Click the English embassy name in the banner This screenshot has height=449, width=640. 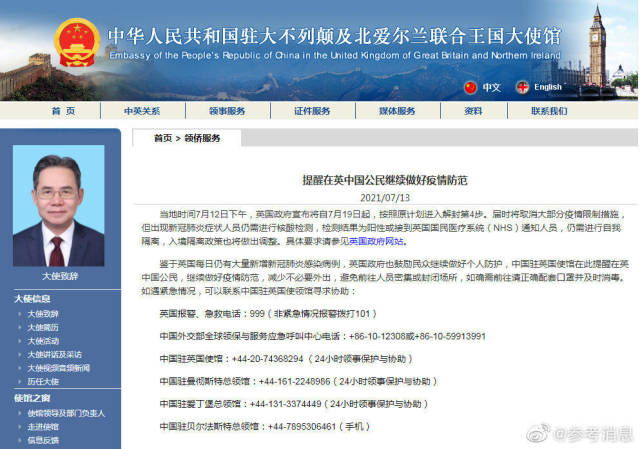[x=335, y=55]
